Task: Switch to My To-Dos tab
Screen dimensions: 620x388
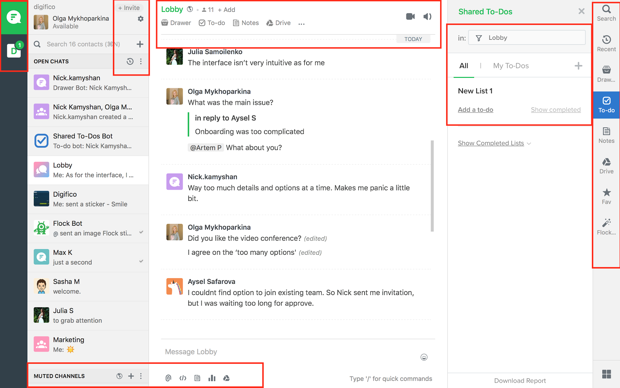Action: pos(511,66)
